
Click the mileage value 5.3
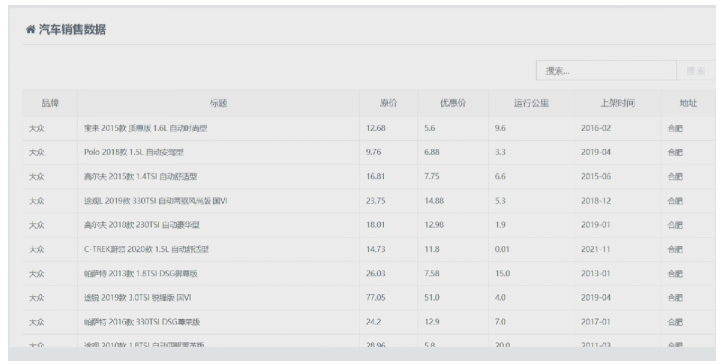pos(500,201)
